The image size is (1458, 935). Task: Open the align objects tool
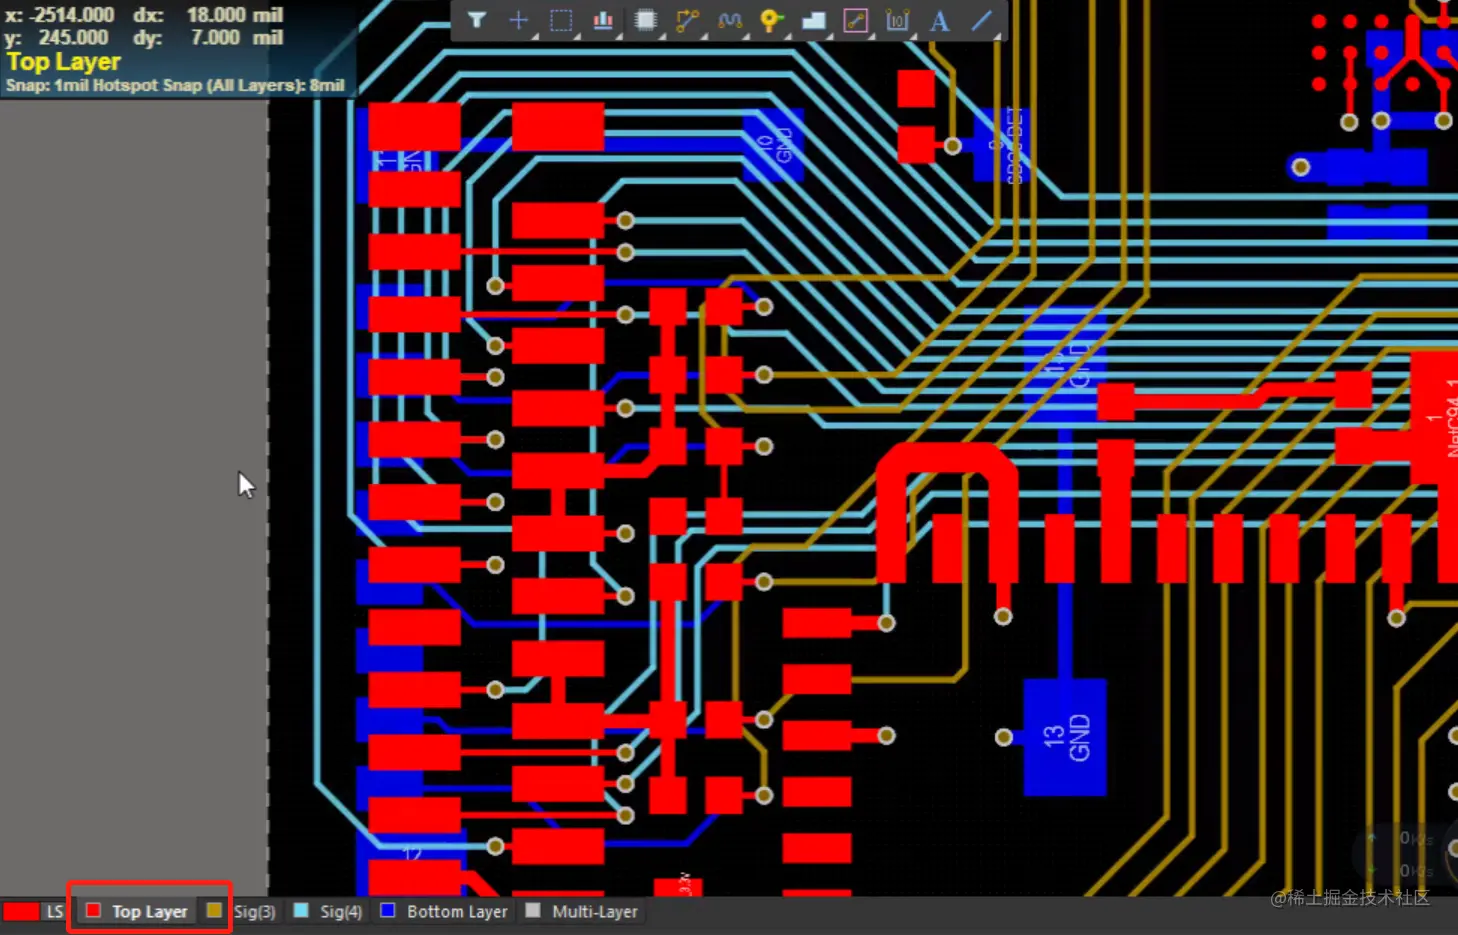[603, 20]
